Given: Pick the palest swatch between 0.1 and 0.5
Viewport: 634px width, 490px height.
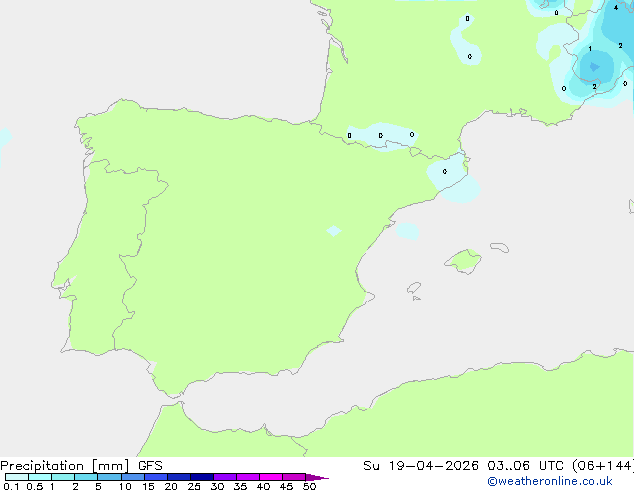Looking at the screenshot, I should (17, 477).
